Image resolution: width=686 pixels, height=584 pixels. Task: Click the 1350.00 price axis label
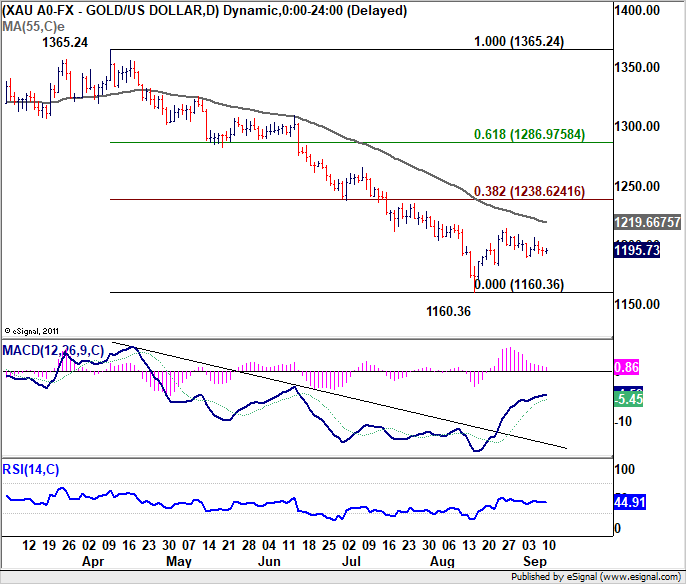click(x=637, y=67)
